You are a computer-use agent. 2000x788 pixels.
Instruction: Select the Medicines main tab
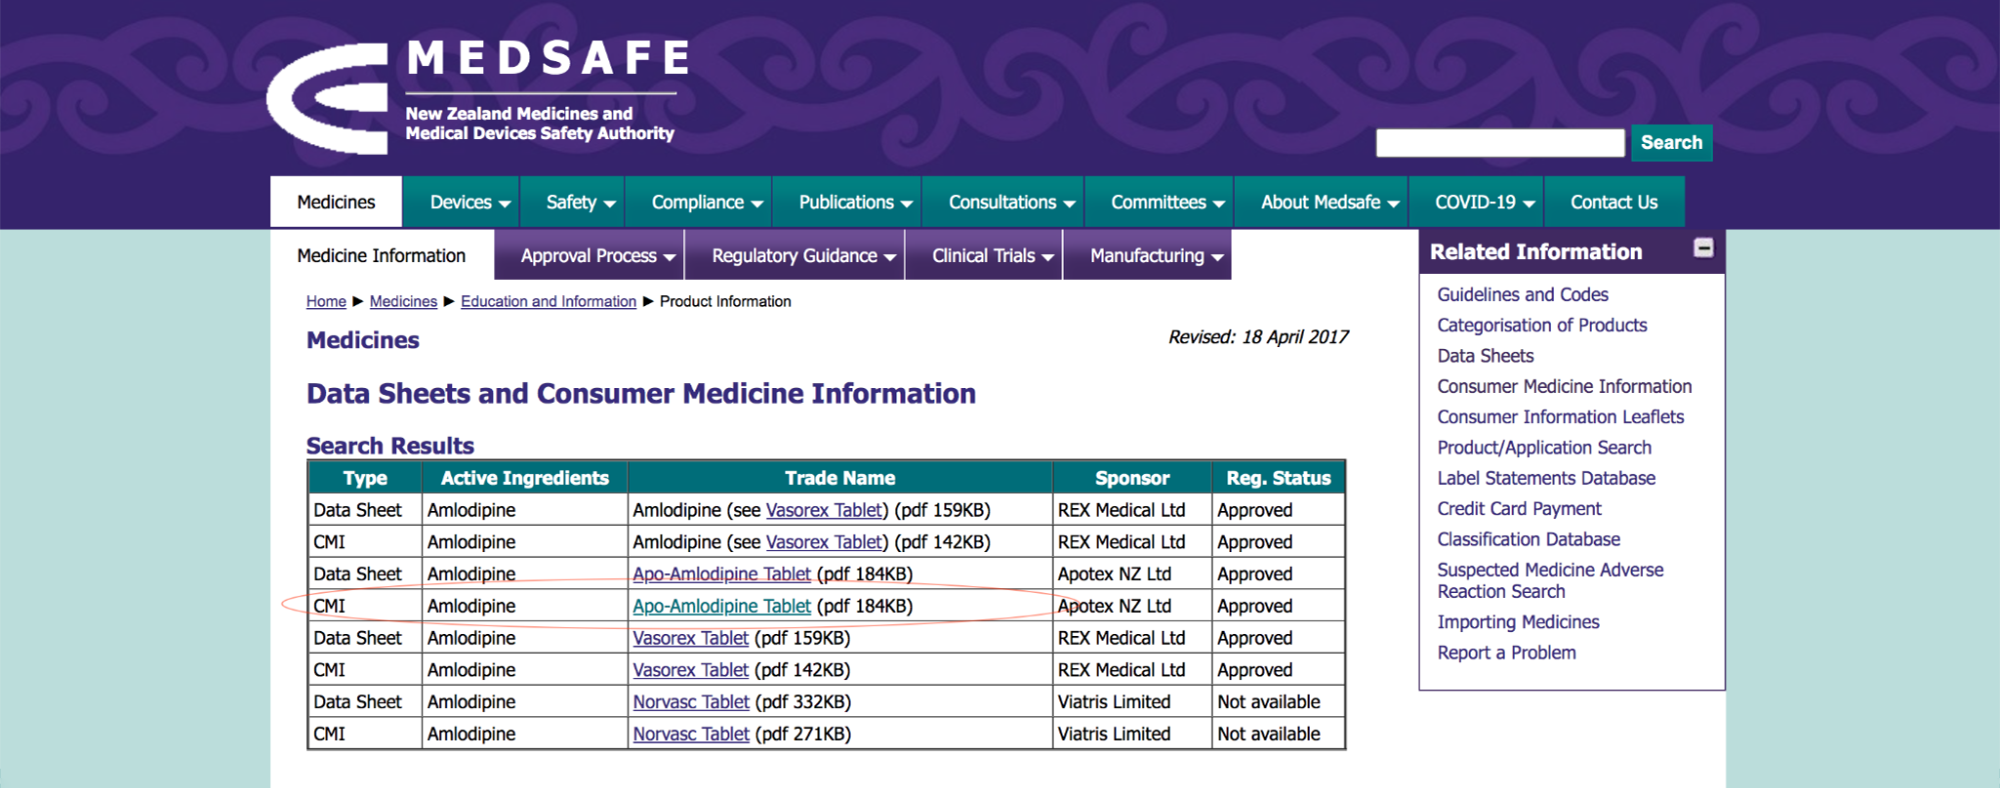[x=336, y=202]
